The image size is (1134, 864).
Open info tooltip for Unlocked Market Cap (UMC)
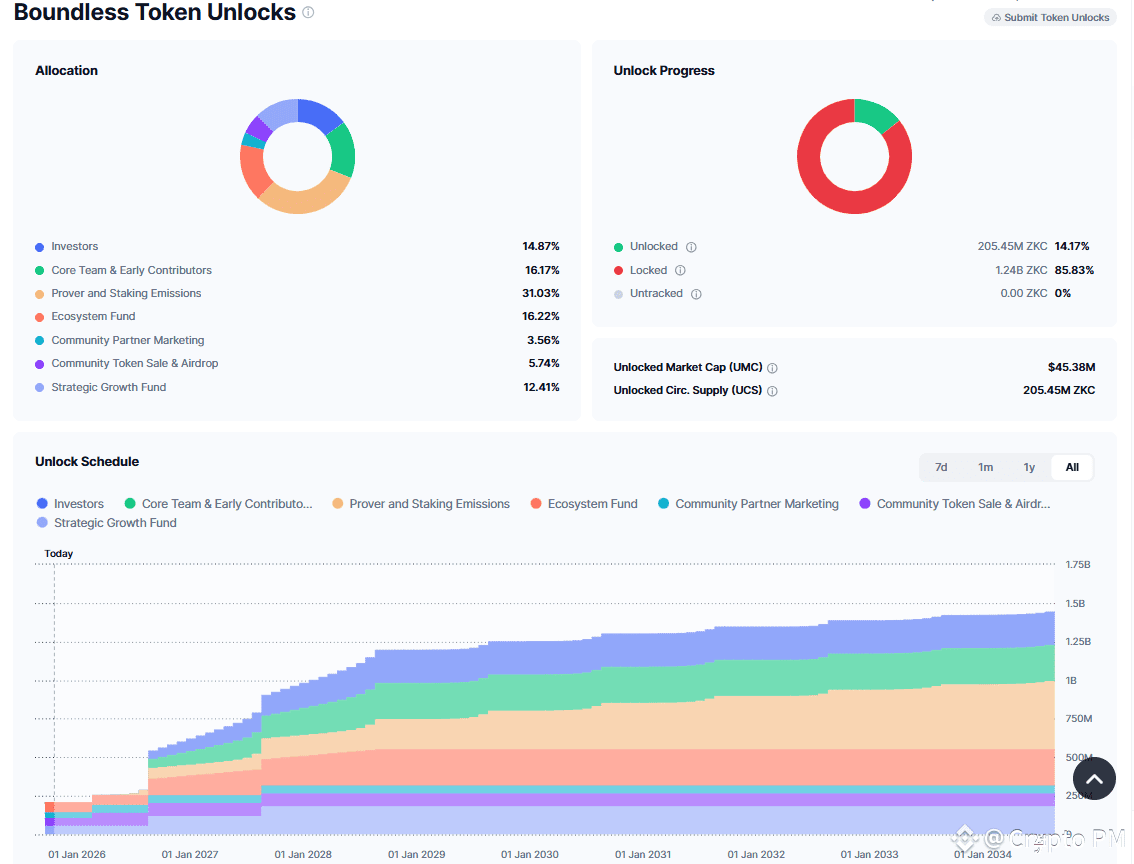pyautogui.click(x=772, y=368)
